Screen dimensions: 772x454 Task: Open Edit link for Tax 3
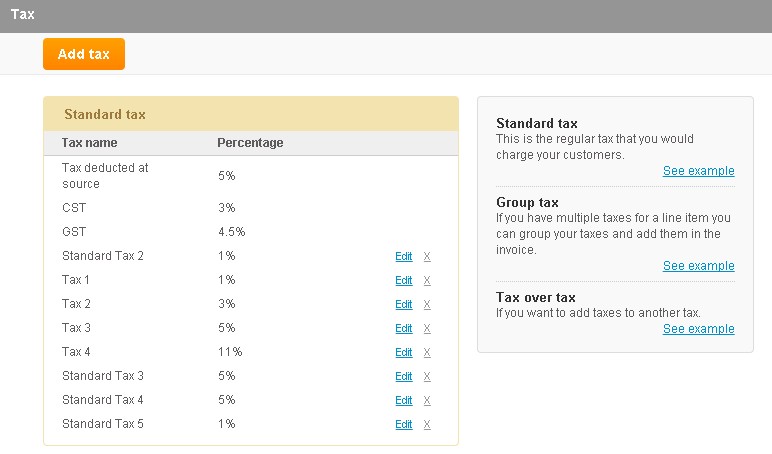(404, 328)
